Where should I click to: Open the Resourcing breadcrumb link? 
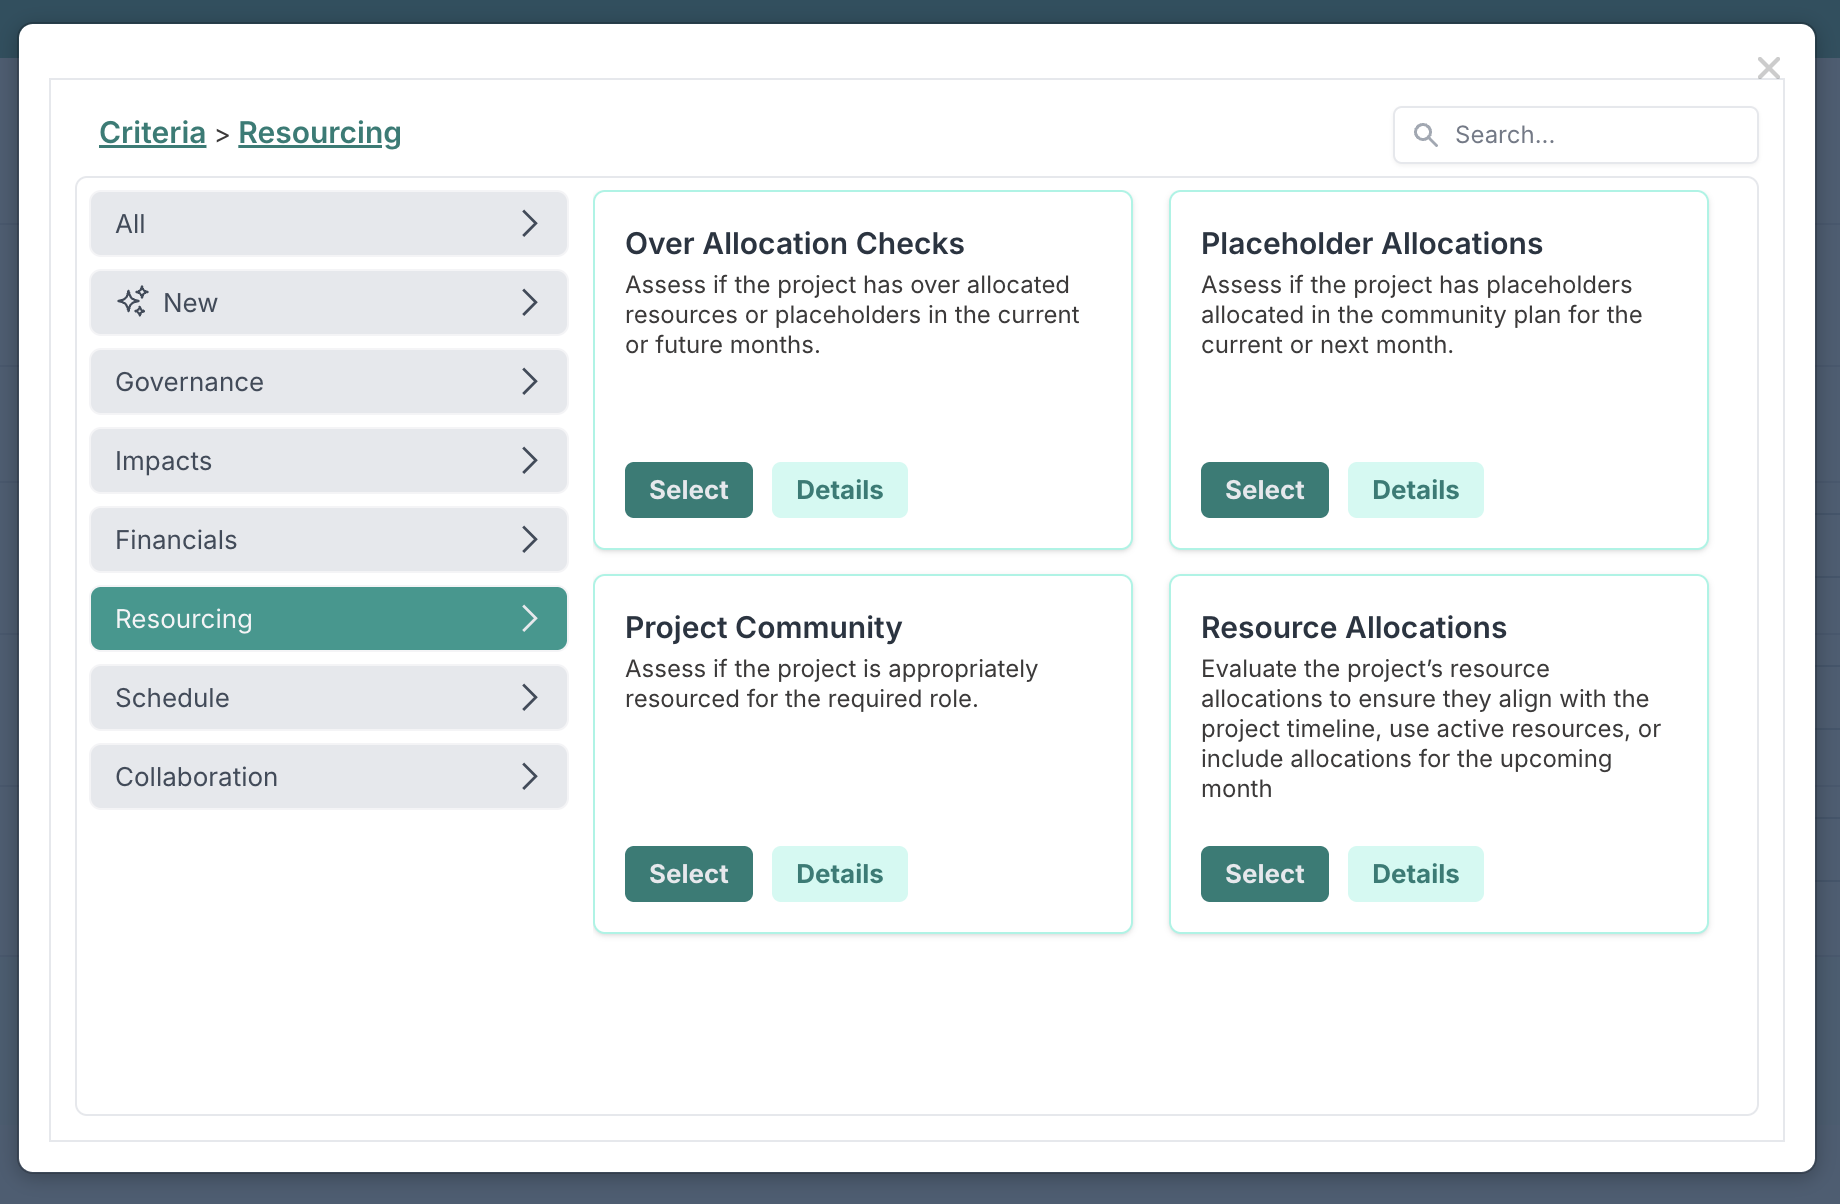[320, 133]
